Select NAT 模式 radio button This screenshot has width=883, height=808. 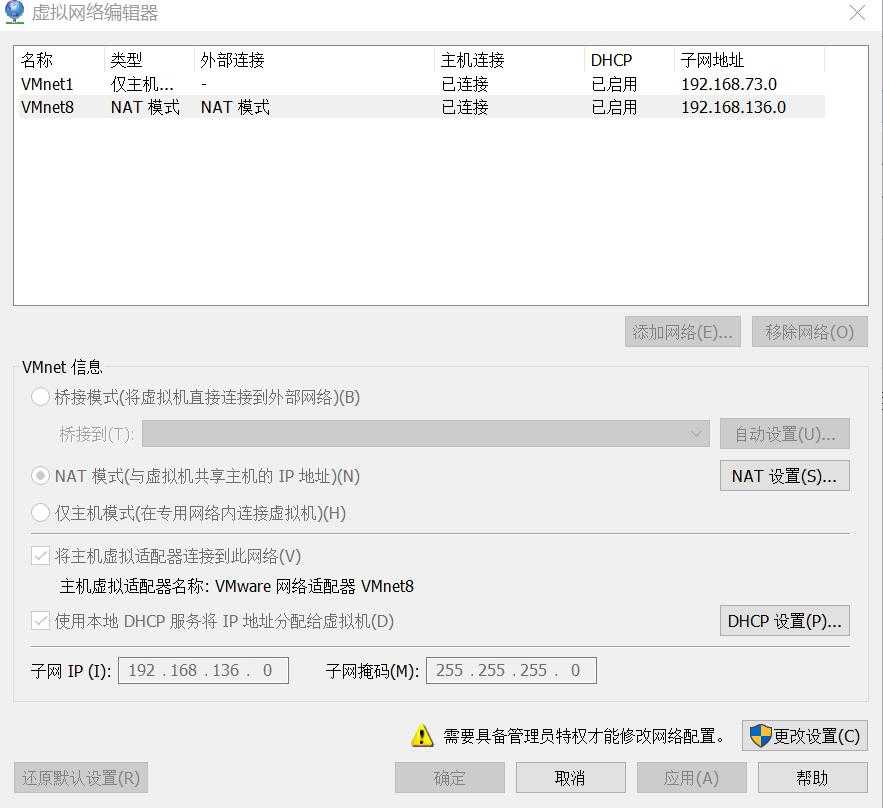(40, 476)
